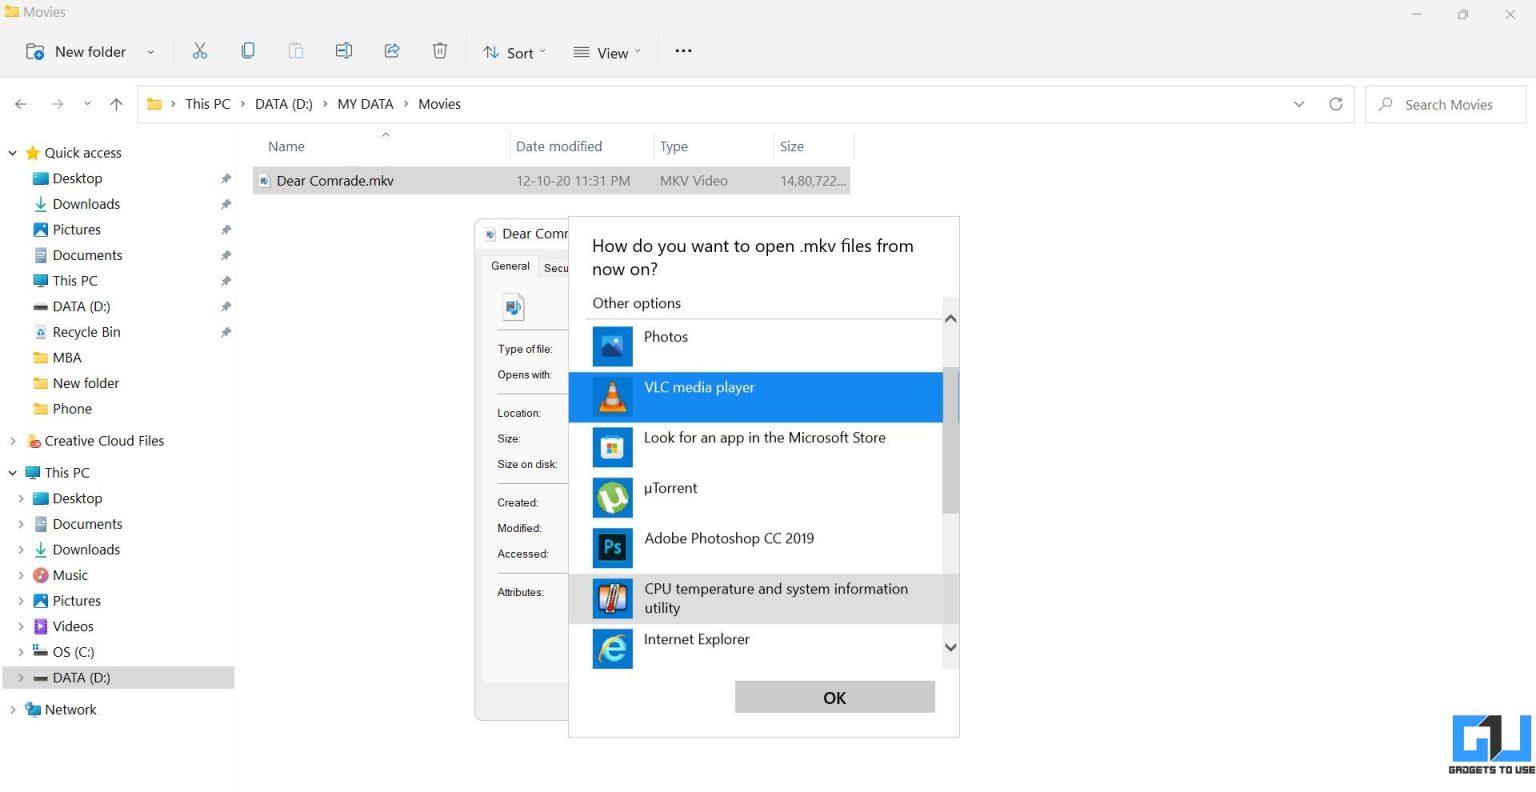Click the Rename icon in the toolbar
The width and height of the screenshot is (1536, 792).
(x=343, y=50)
